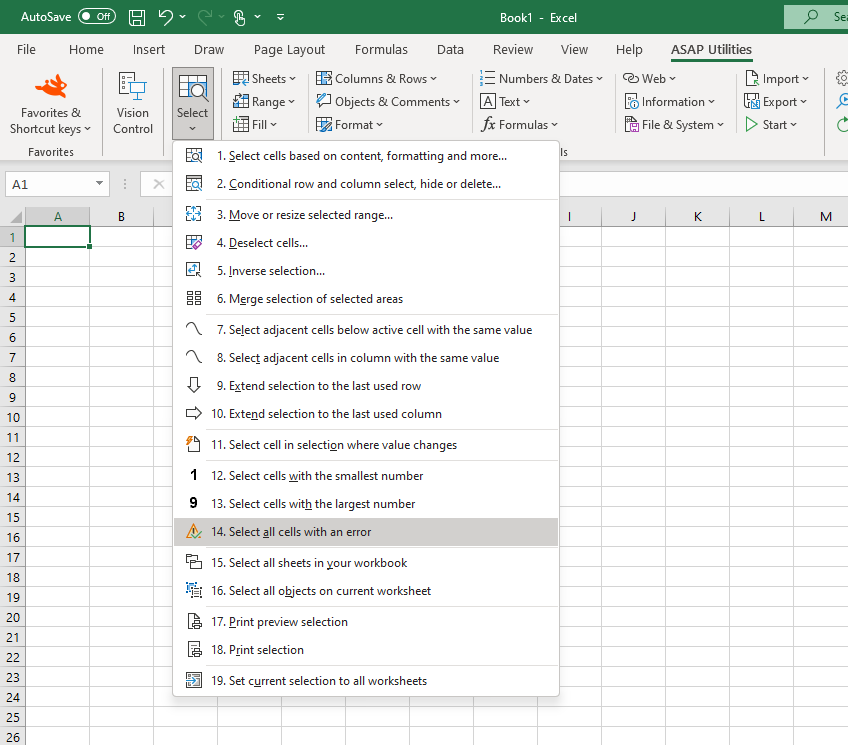Click Move or resize selected range icon
This screenshot has height=745, width=848.
(x=194, y=215)
